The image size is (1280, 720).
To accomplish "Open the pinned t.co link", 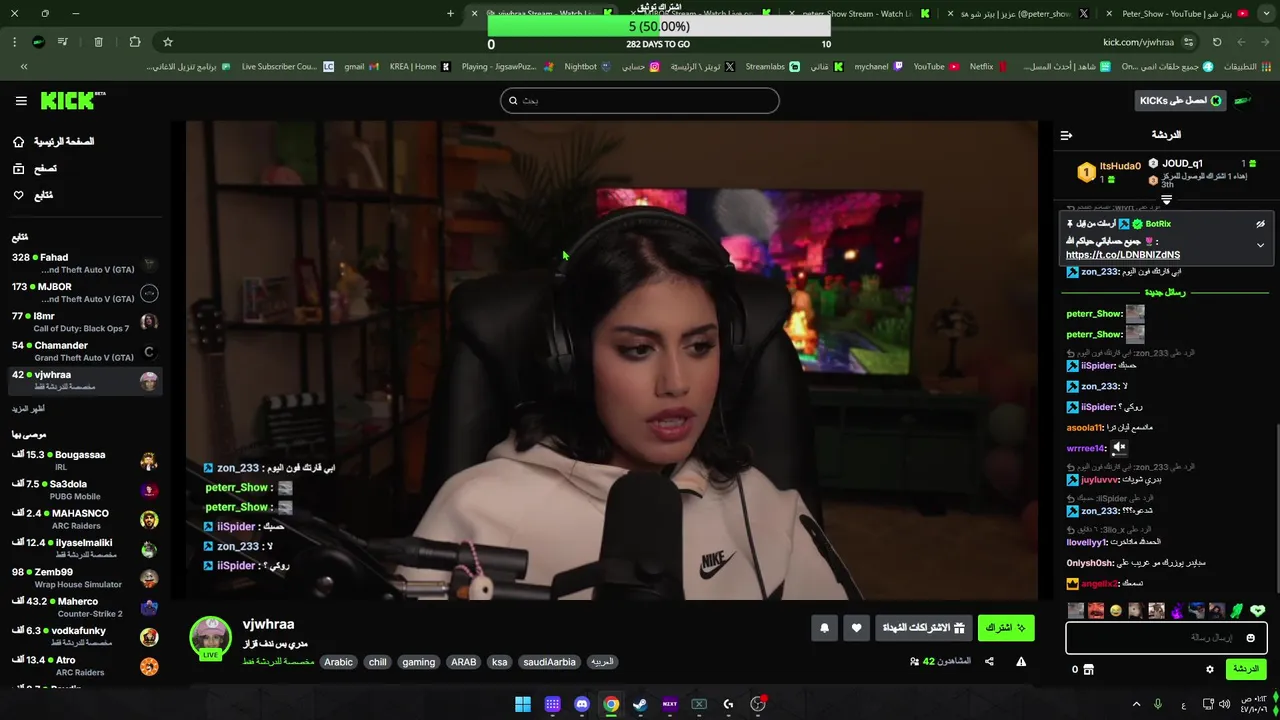I will pos(1122,255).
